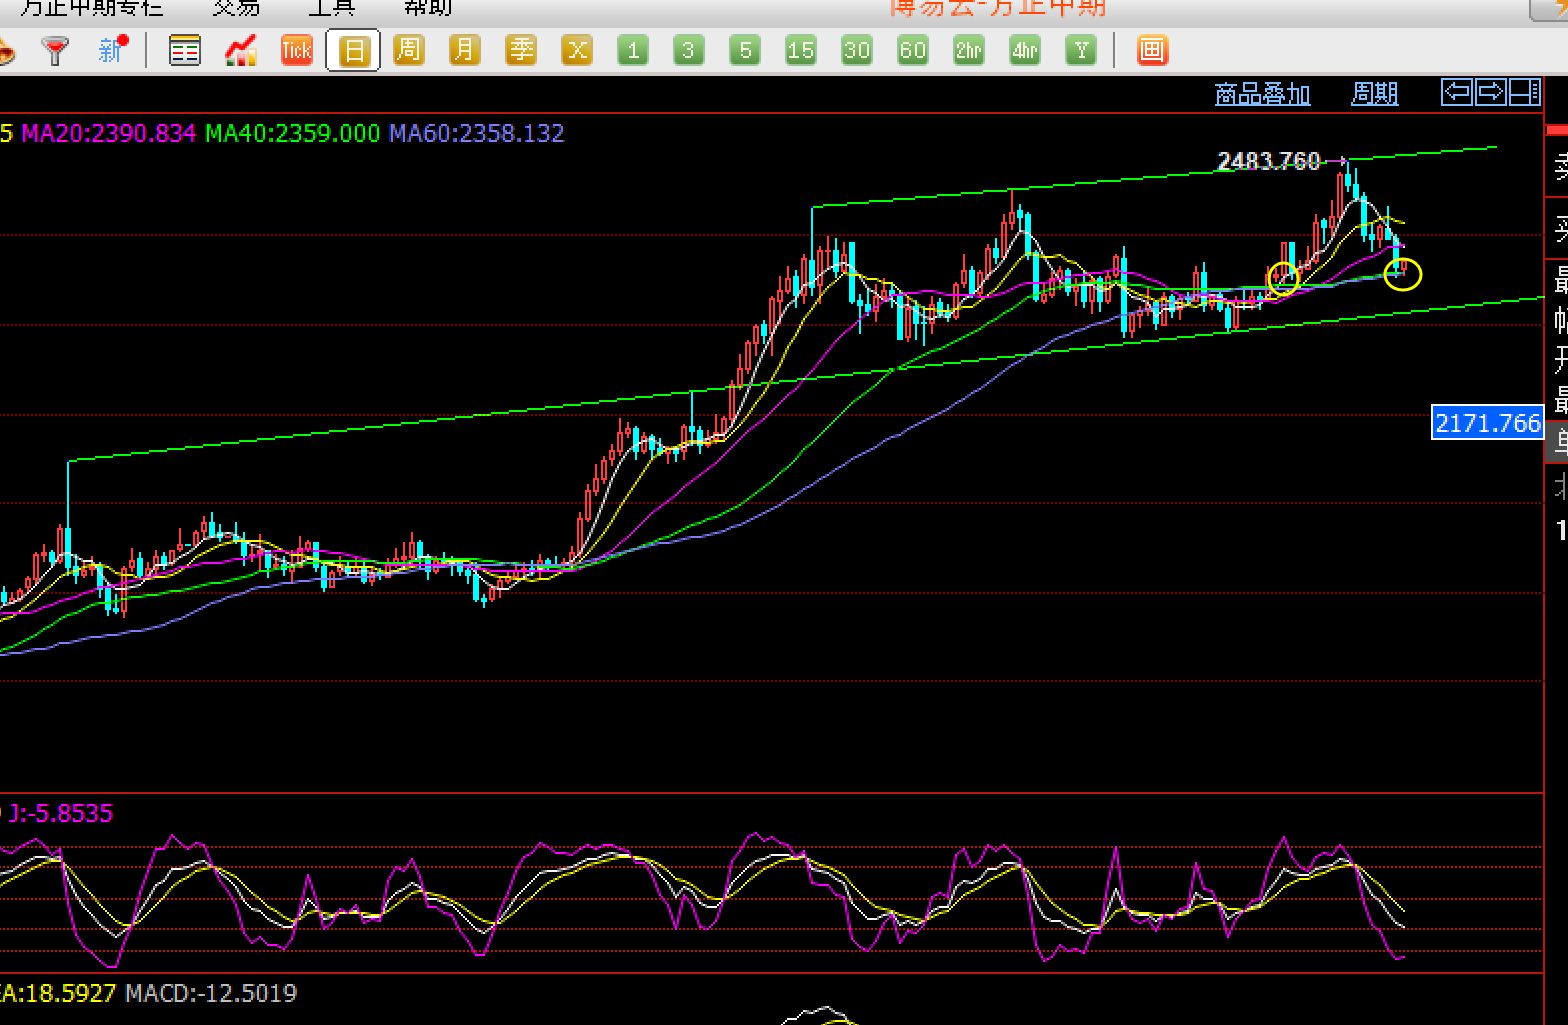Switch to 5-minute chart
The image size is (1568, 1025).
(745, 50)
